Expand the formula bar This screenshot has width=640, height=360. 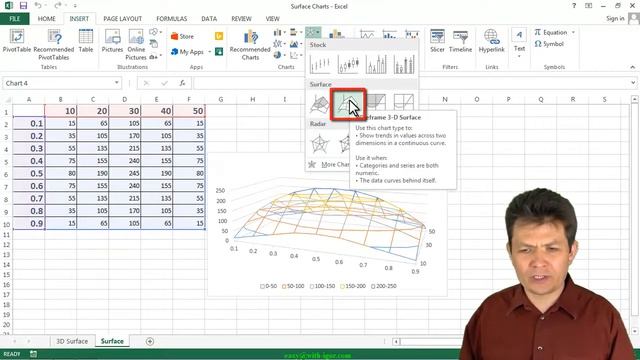click(x=633, y=83)
